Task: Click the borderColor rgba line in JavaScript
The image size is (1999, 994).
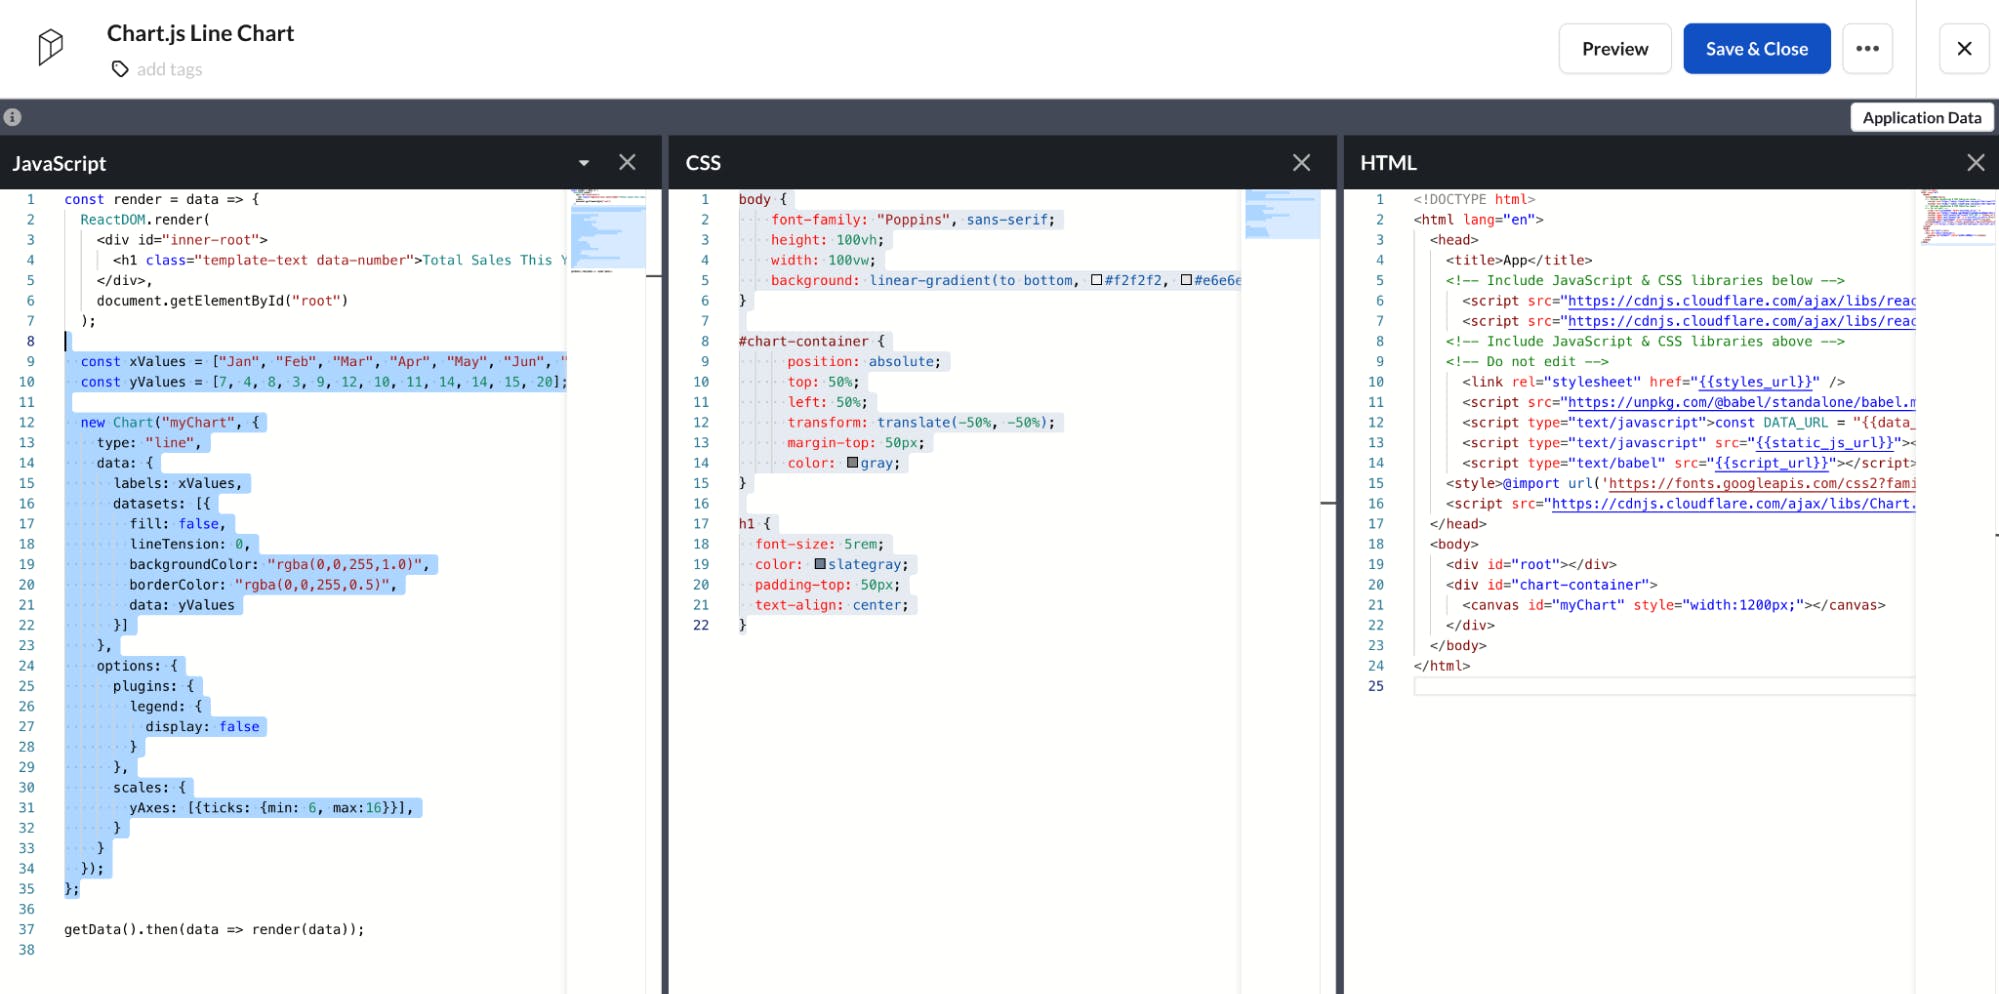Action: tap(263, 585)
